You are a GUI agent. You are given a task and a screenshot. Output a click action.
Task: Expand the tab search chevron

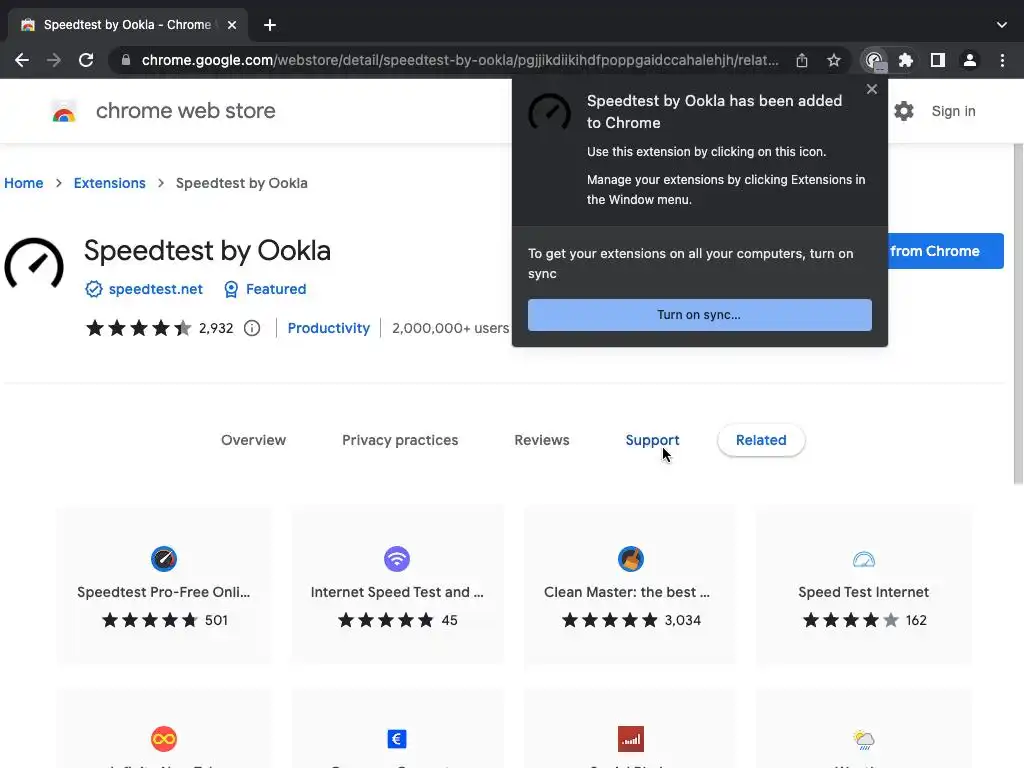[x=1002, y=25]
